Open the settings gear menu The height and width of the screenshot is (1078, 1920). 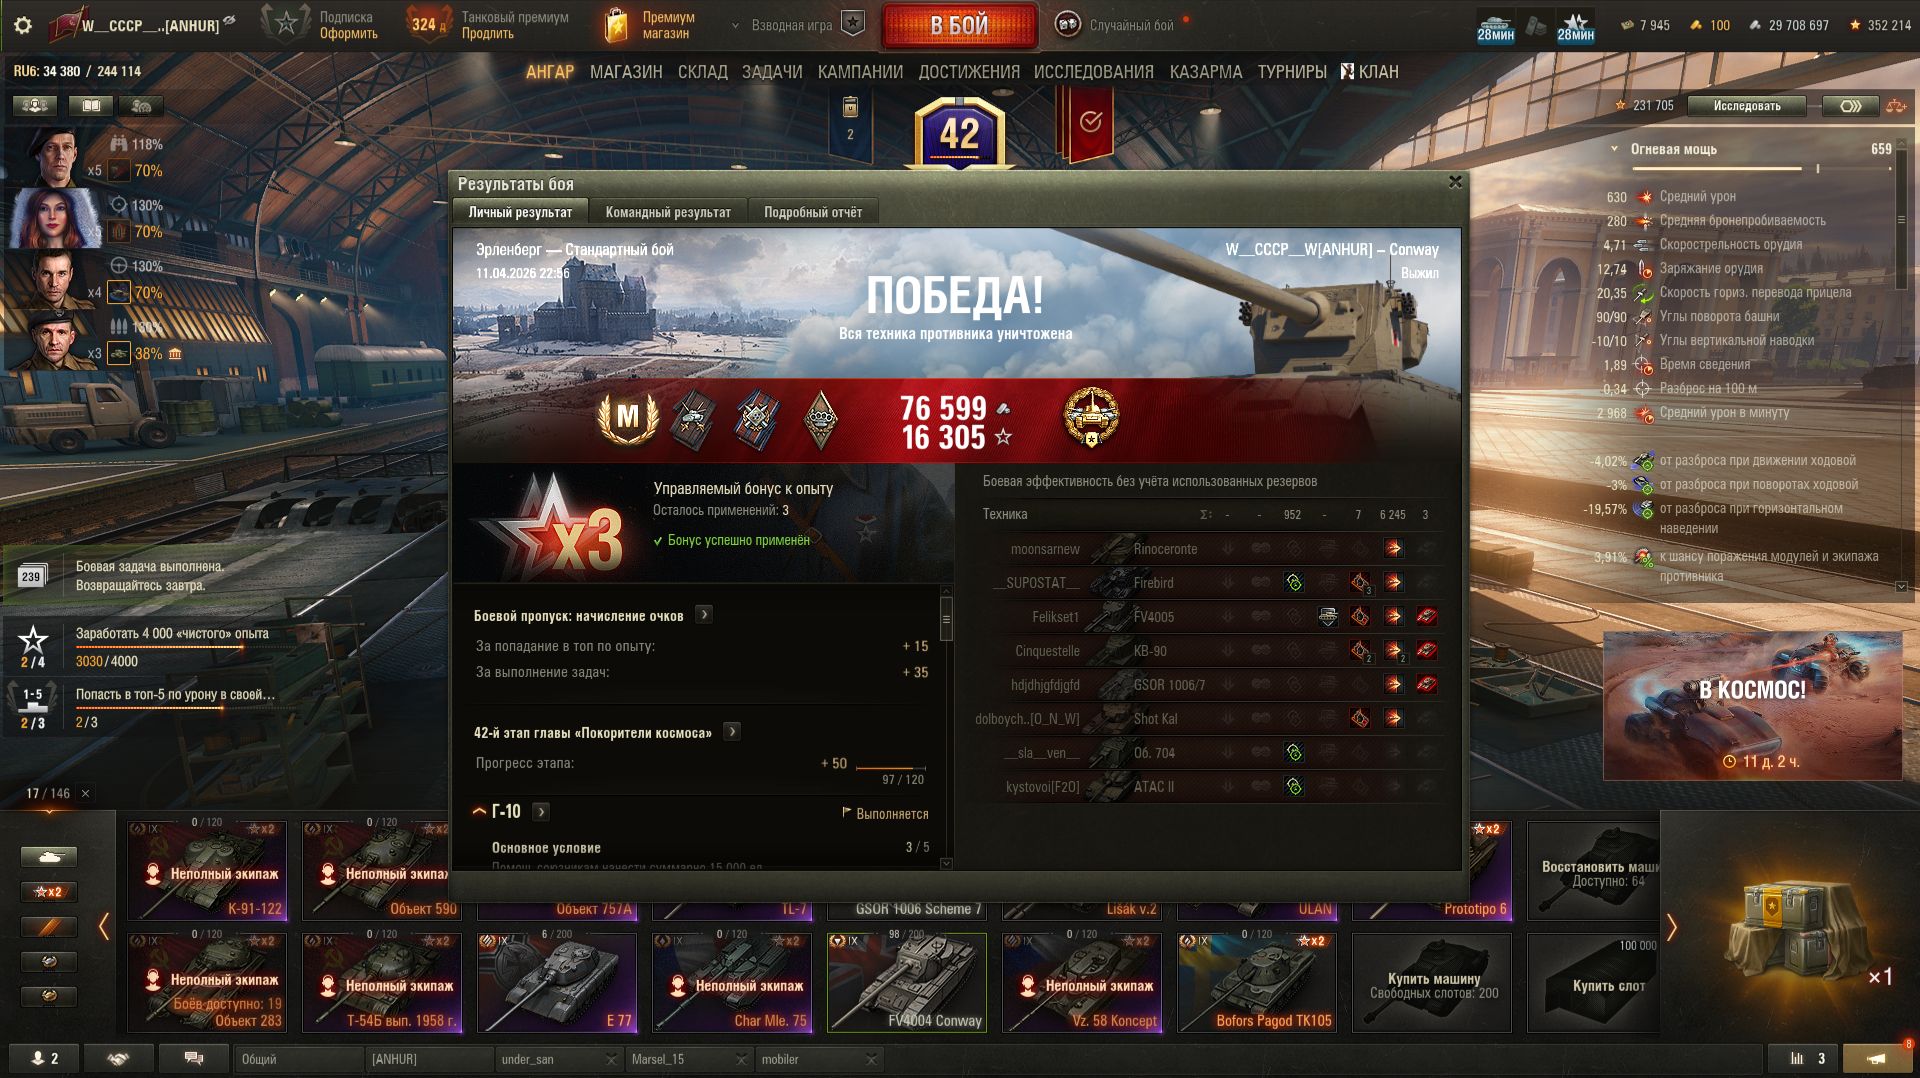[23, 26]
